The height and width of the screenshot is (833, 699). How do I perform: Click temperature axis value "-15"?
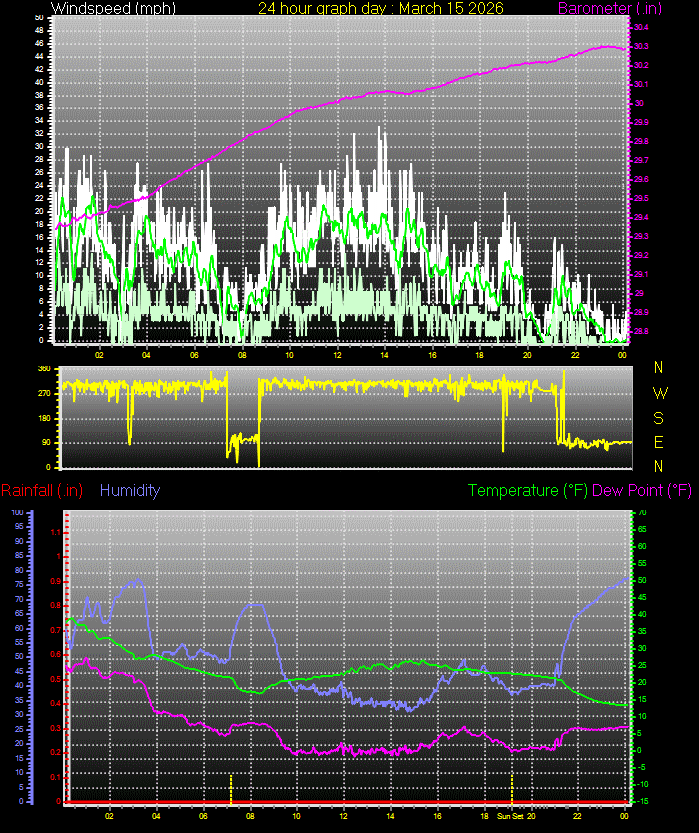click(641, 801)
